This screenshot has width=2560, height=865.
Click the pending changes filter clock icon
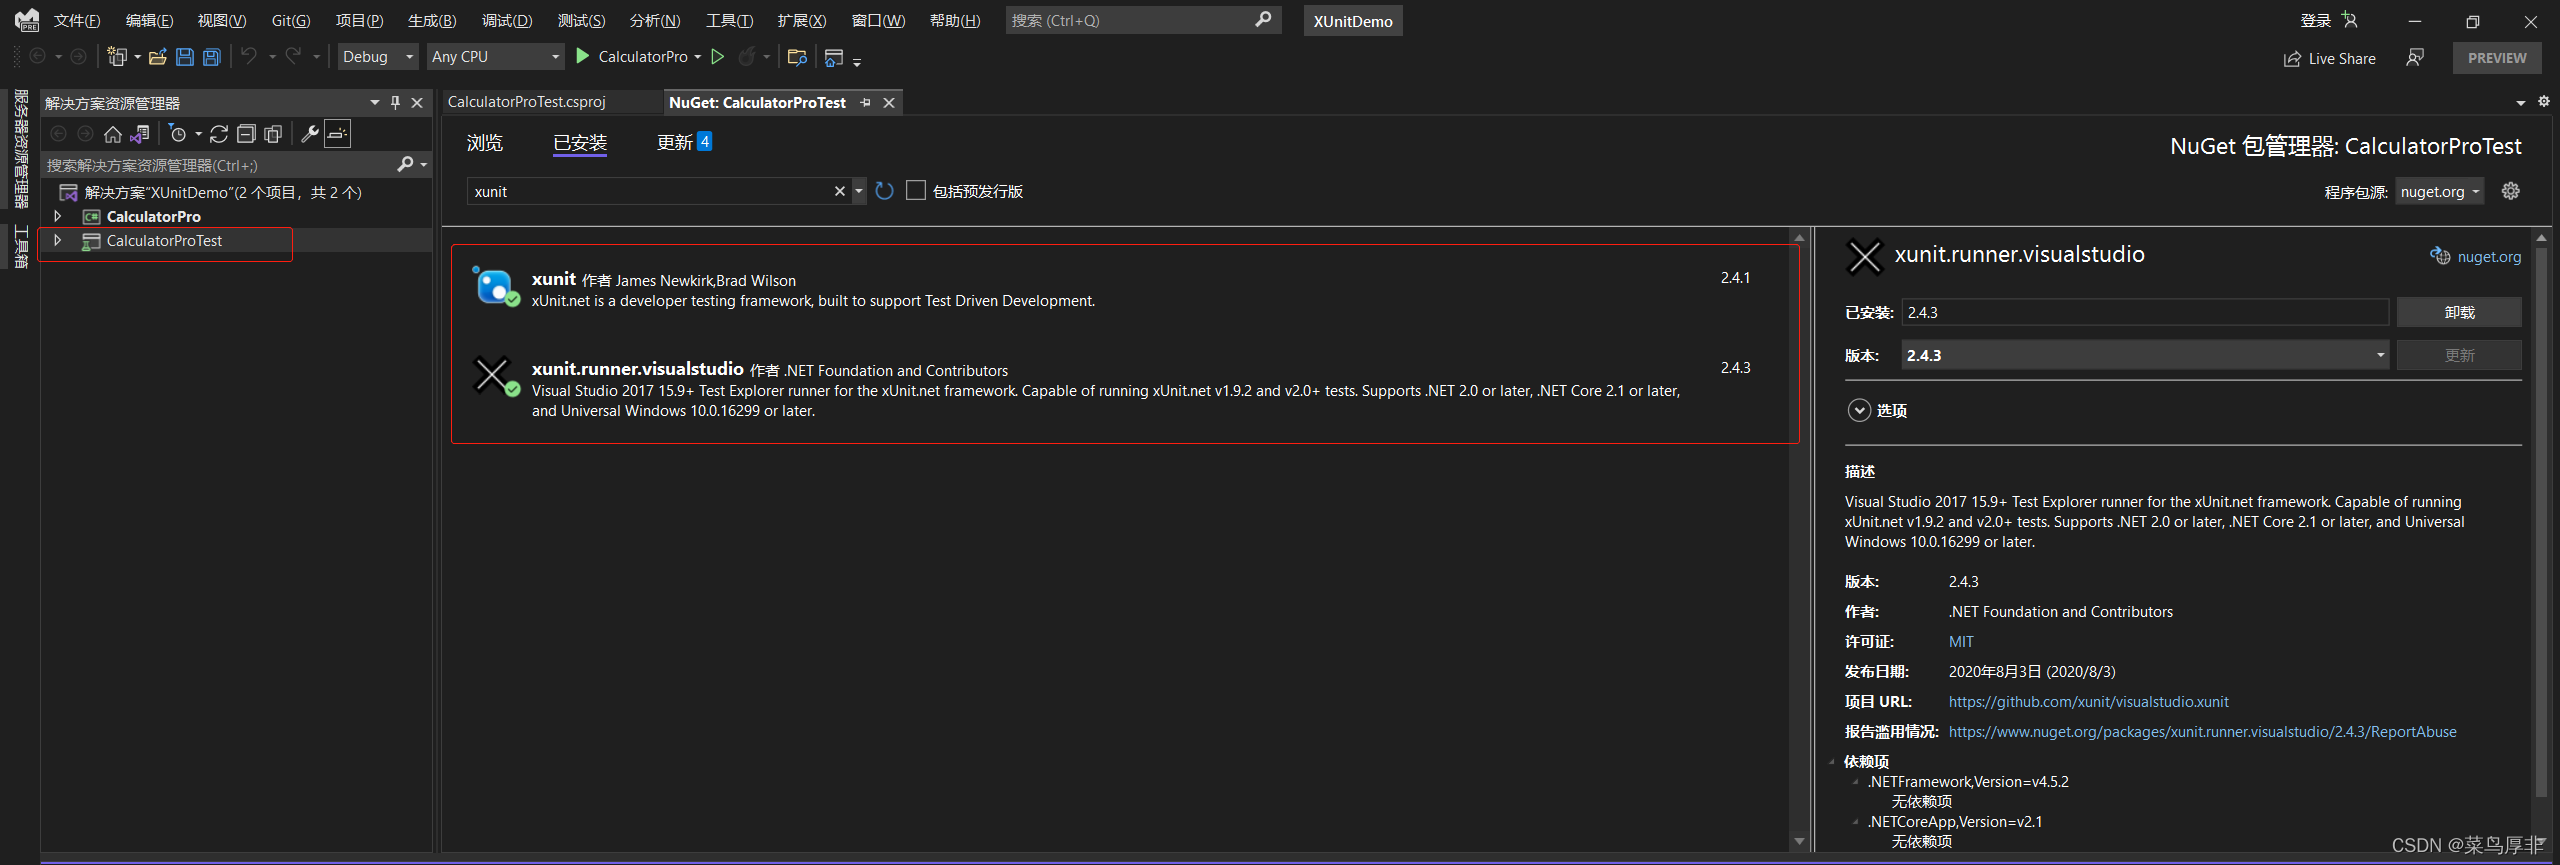178,134
